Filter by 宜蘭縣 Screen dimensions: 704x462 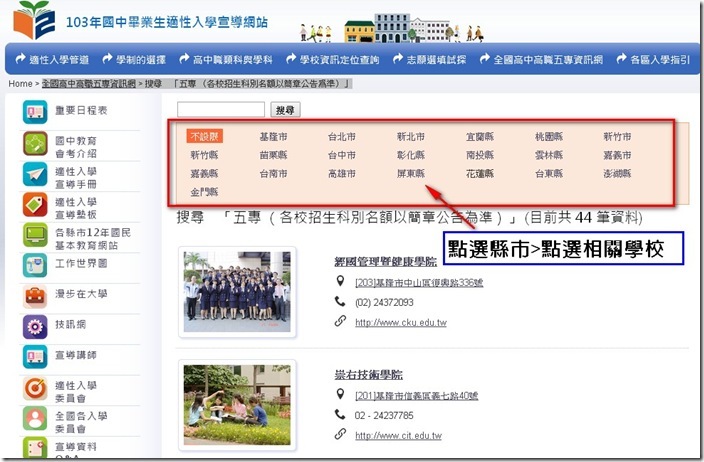coord(480,136)
